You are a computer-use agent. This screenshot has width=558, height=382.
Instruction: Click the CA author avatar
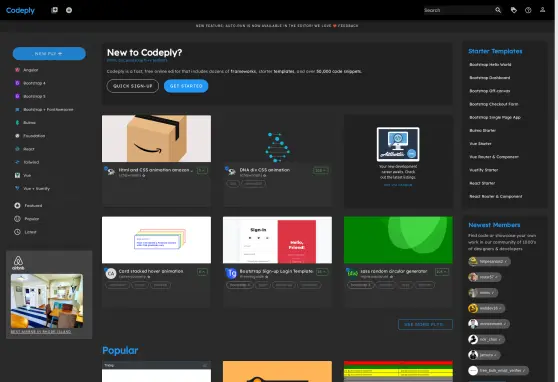coord(111,273)
